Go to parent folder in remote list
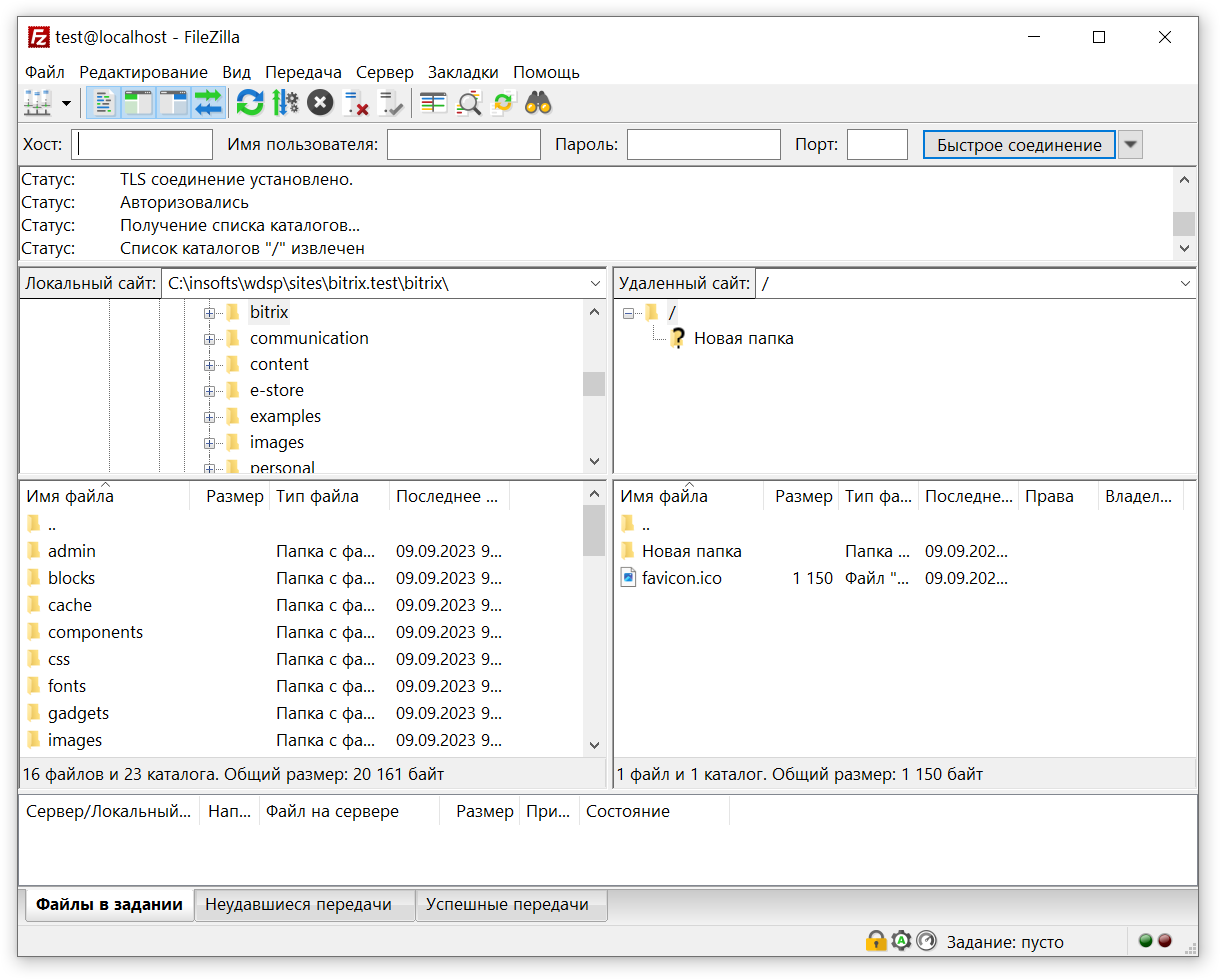 point(646,524)
